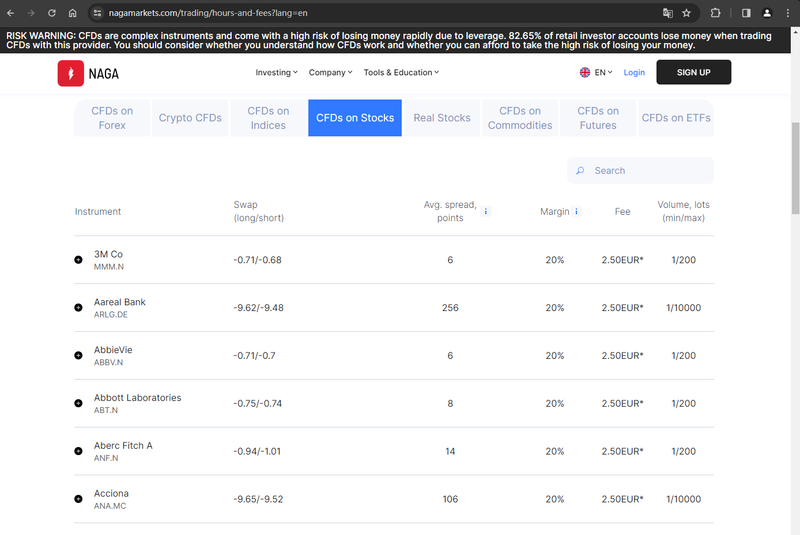800x535 pixels.
Task: Expand Aareal Bank row plus icon
Action: click(x=78, y=308)
